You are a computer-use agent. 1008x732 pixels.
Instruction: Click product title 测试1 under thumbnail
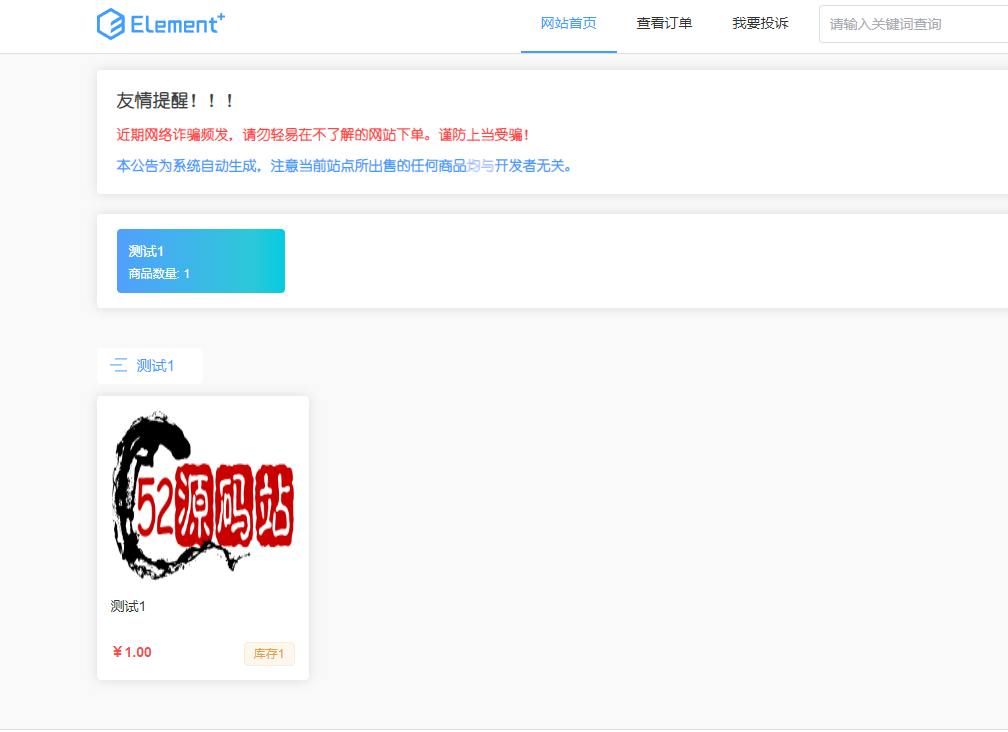coord(128,606)
